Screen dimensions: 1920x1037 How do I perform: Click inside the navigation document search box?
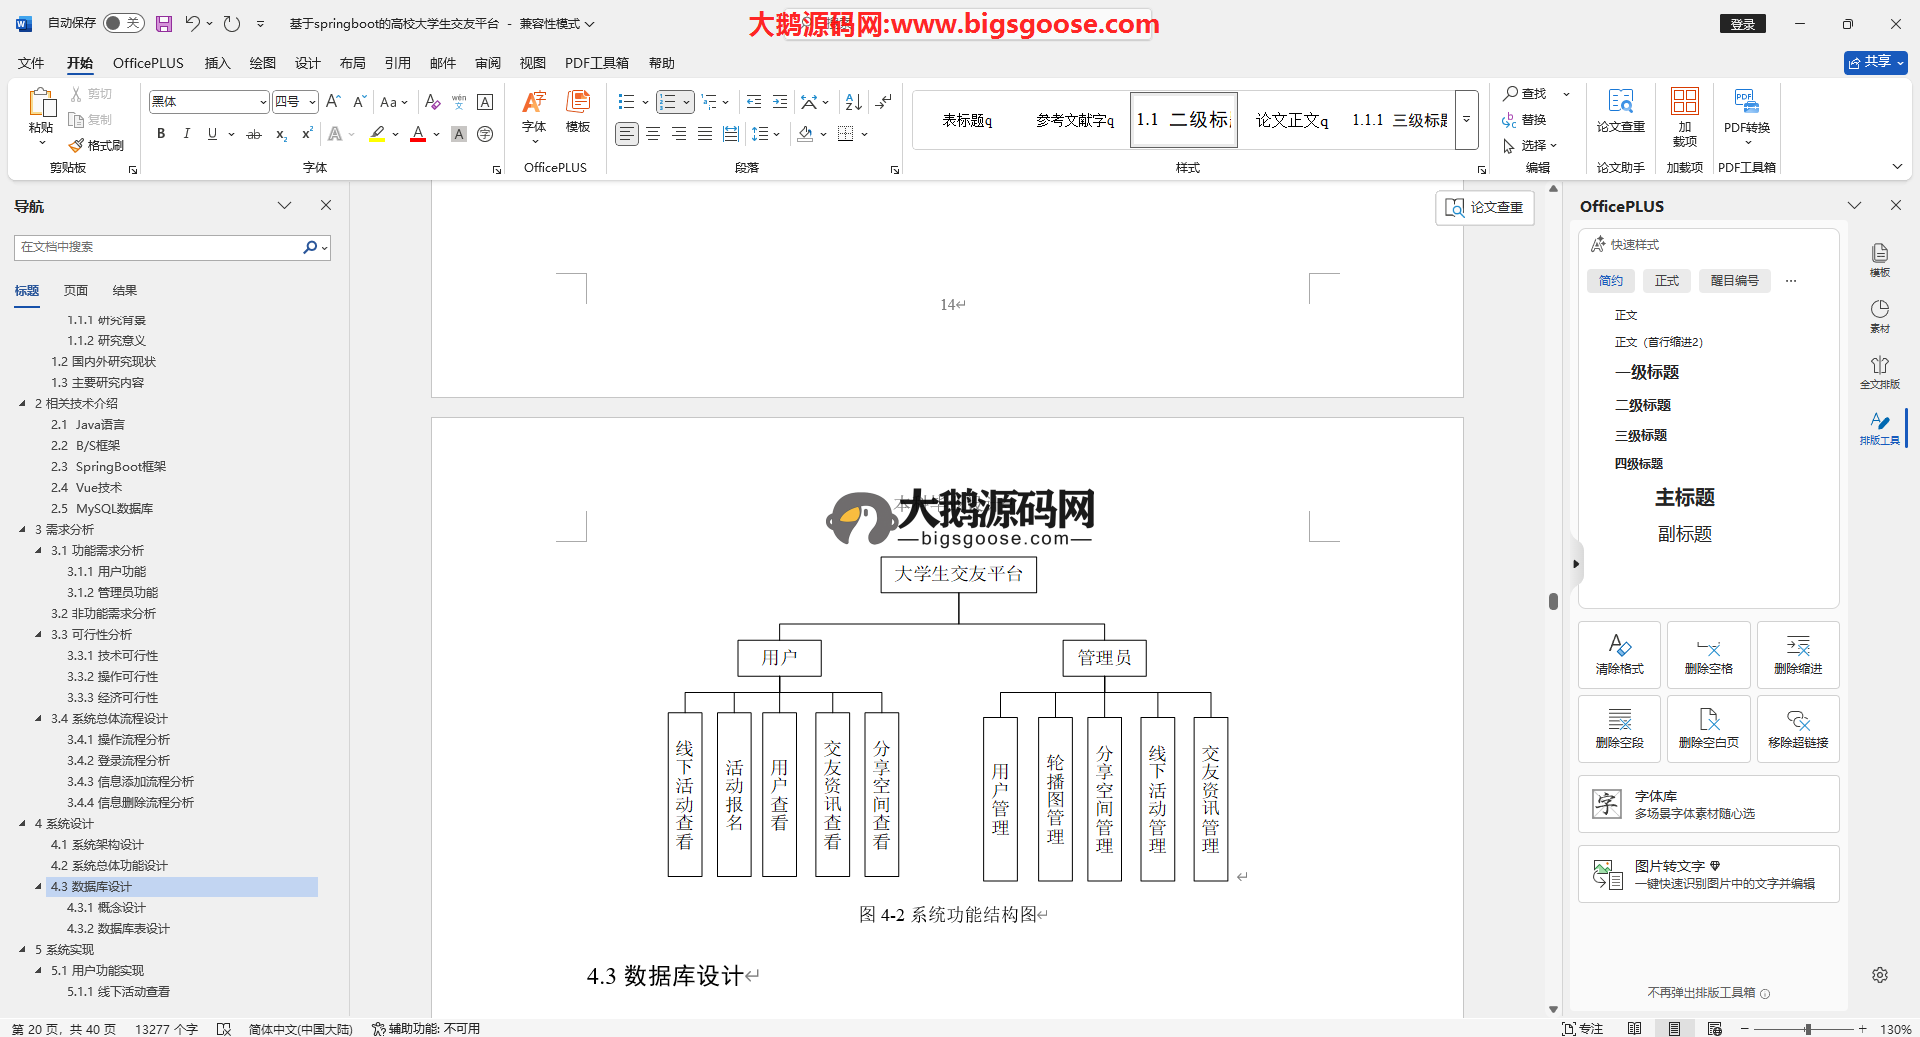coord(160,247)
